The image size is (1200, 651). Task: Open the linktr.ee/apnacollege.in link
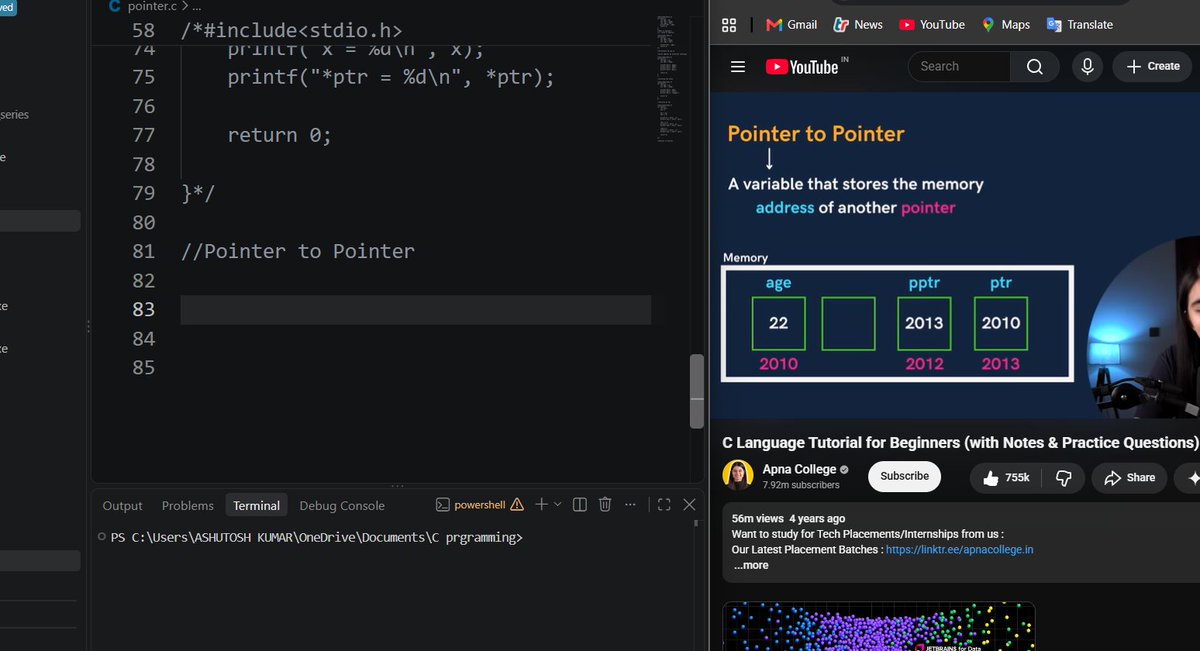pyautogui.click(x=959, y=550)
